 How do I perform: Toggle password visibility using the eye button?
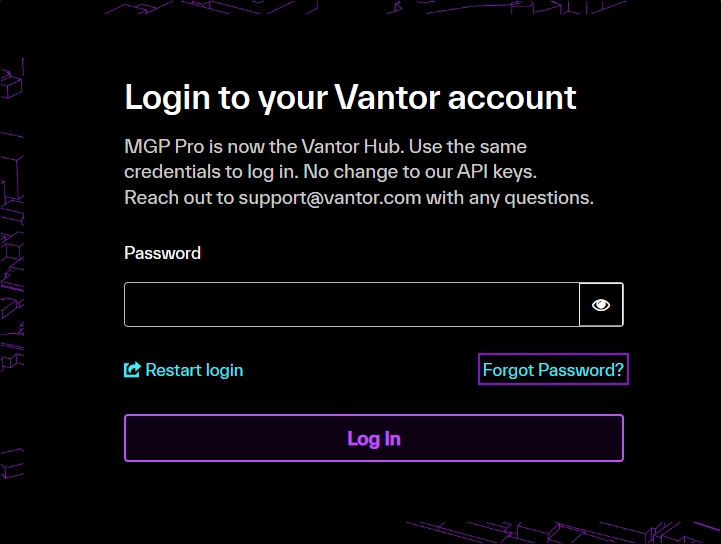(601, 305)
